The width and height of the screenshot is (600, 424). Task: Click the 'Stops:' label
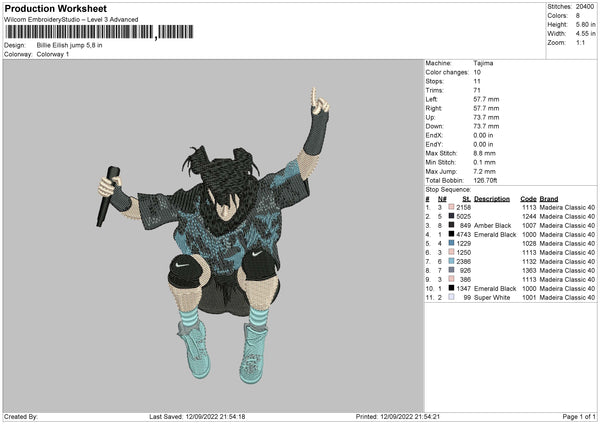pos(435,81)
